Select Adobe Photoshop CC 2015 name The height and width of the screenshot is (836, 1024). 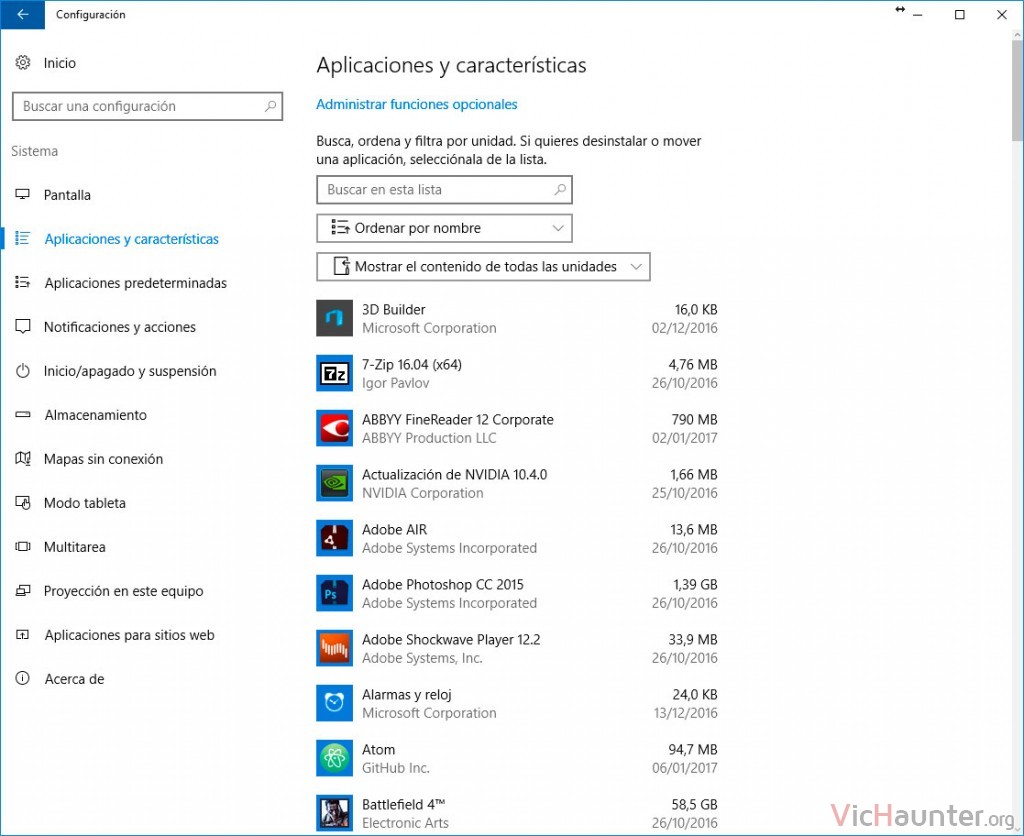coord(443,584)
